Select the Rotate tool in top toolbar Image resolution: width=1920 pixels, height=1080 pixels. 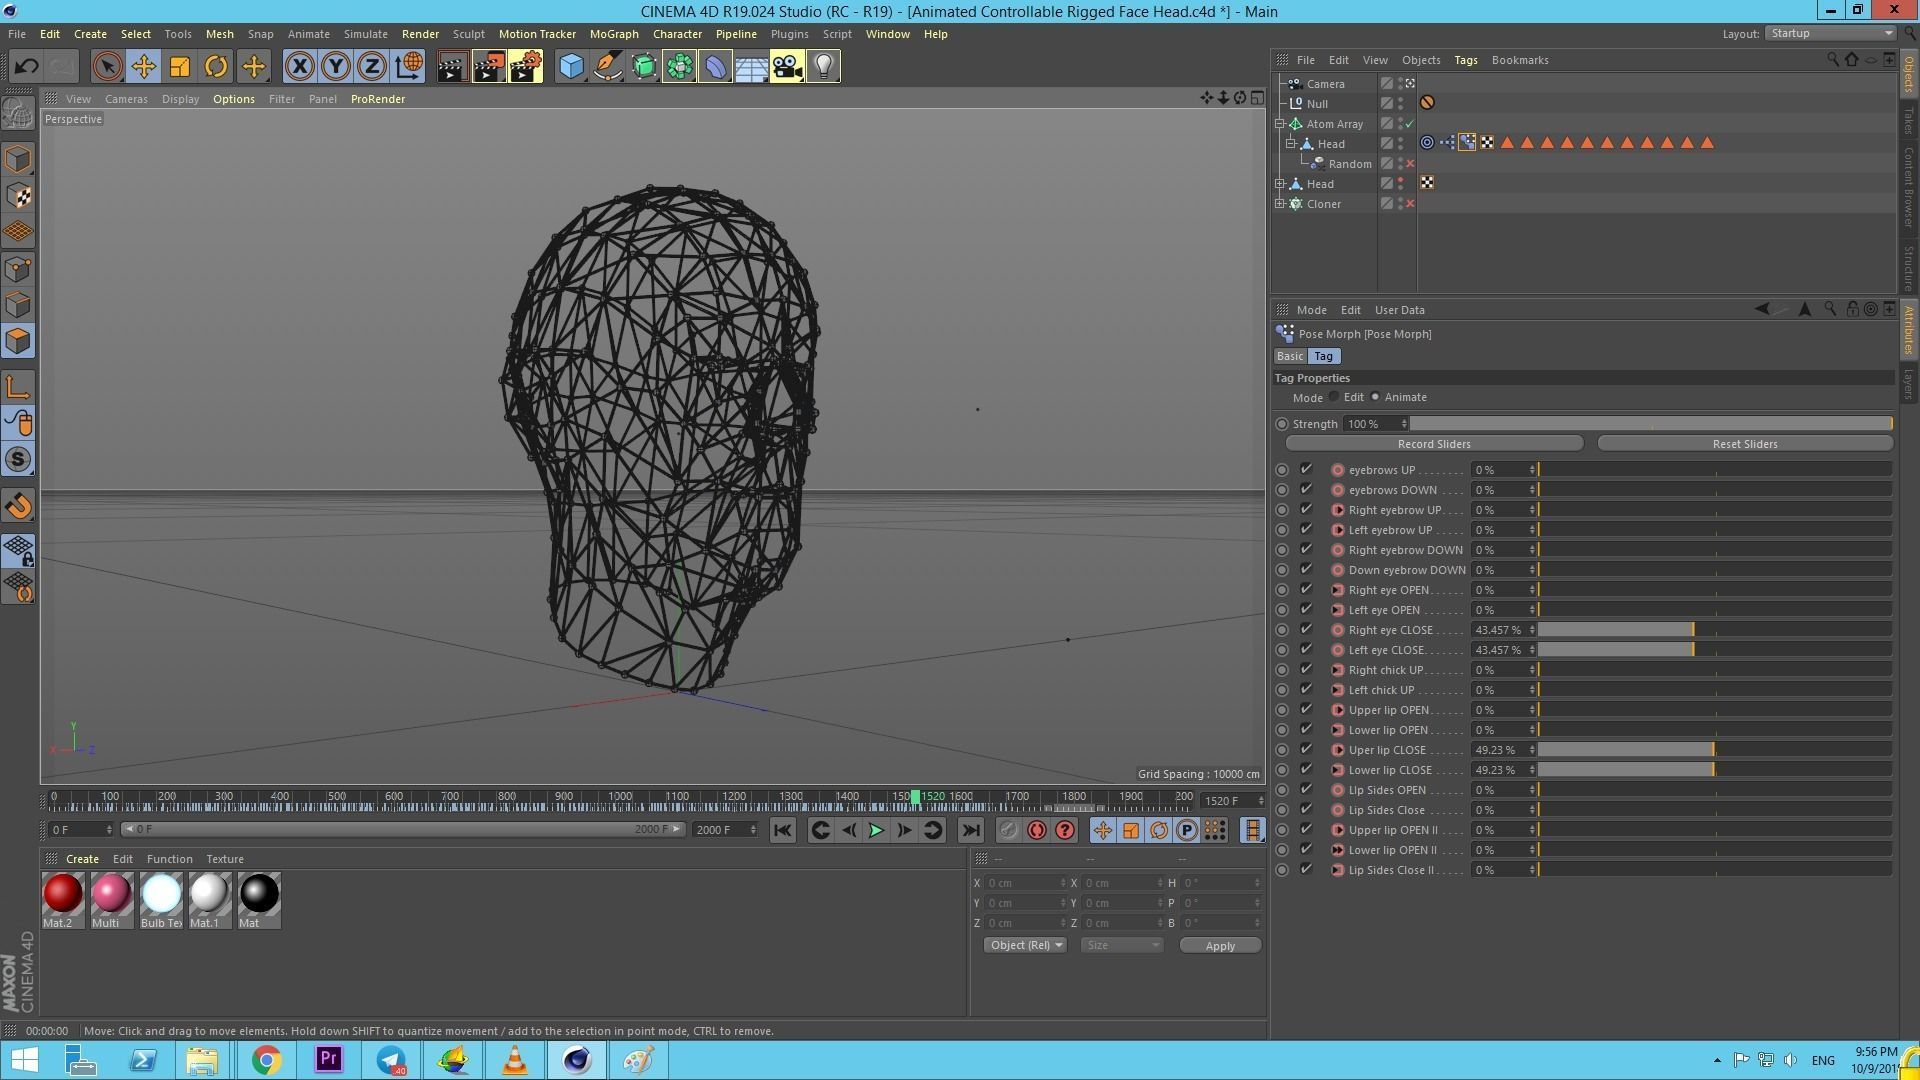coord(216,67)
